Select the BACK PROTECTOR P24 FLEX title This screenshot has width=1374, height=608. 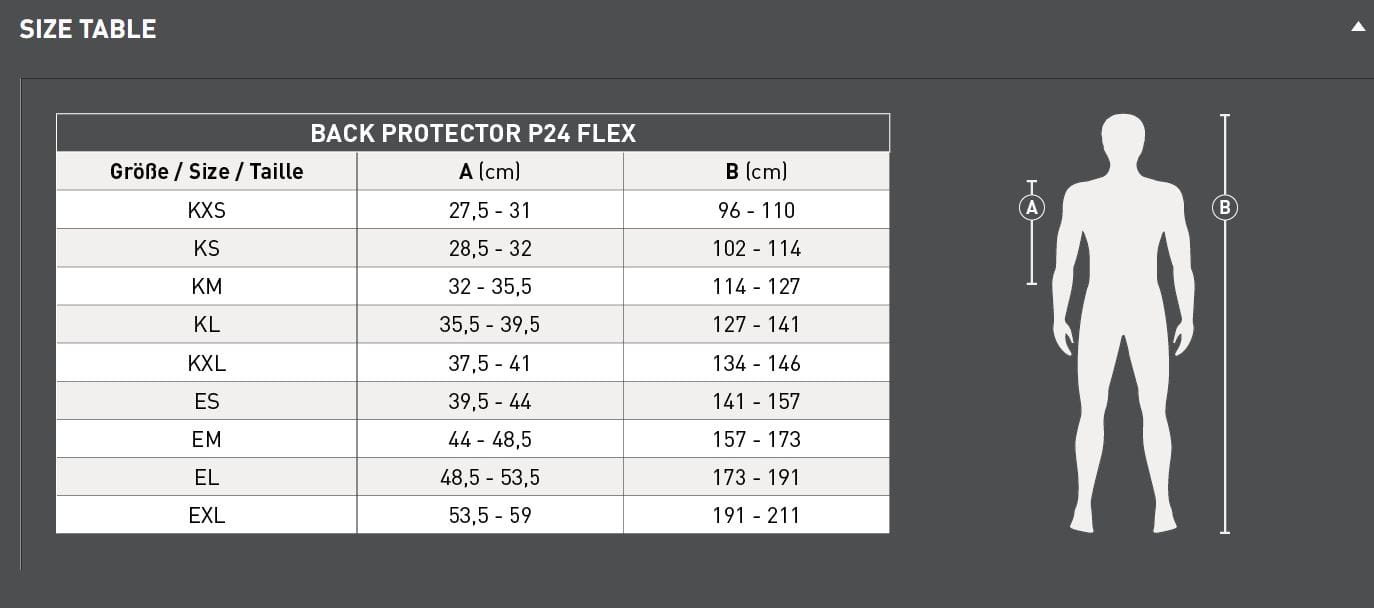pyautogui.click(x=473, y=133)
